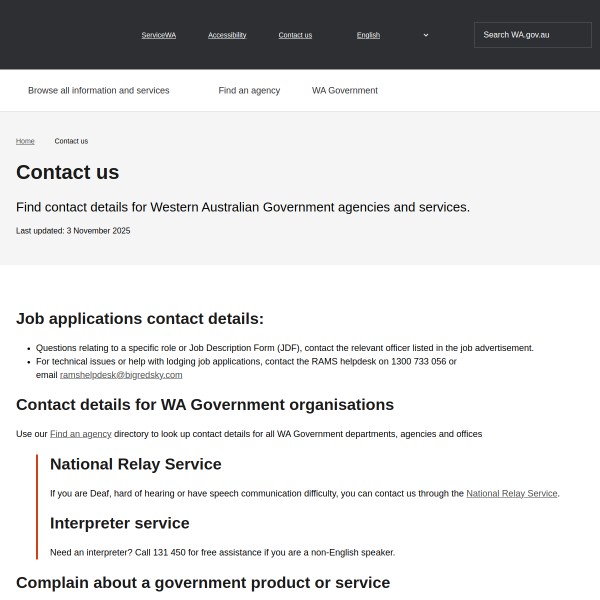Click the Home breadcrumb link
This screenshot has width=600, height=600.
[x=25, y=141]
